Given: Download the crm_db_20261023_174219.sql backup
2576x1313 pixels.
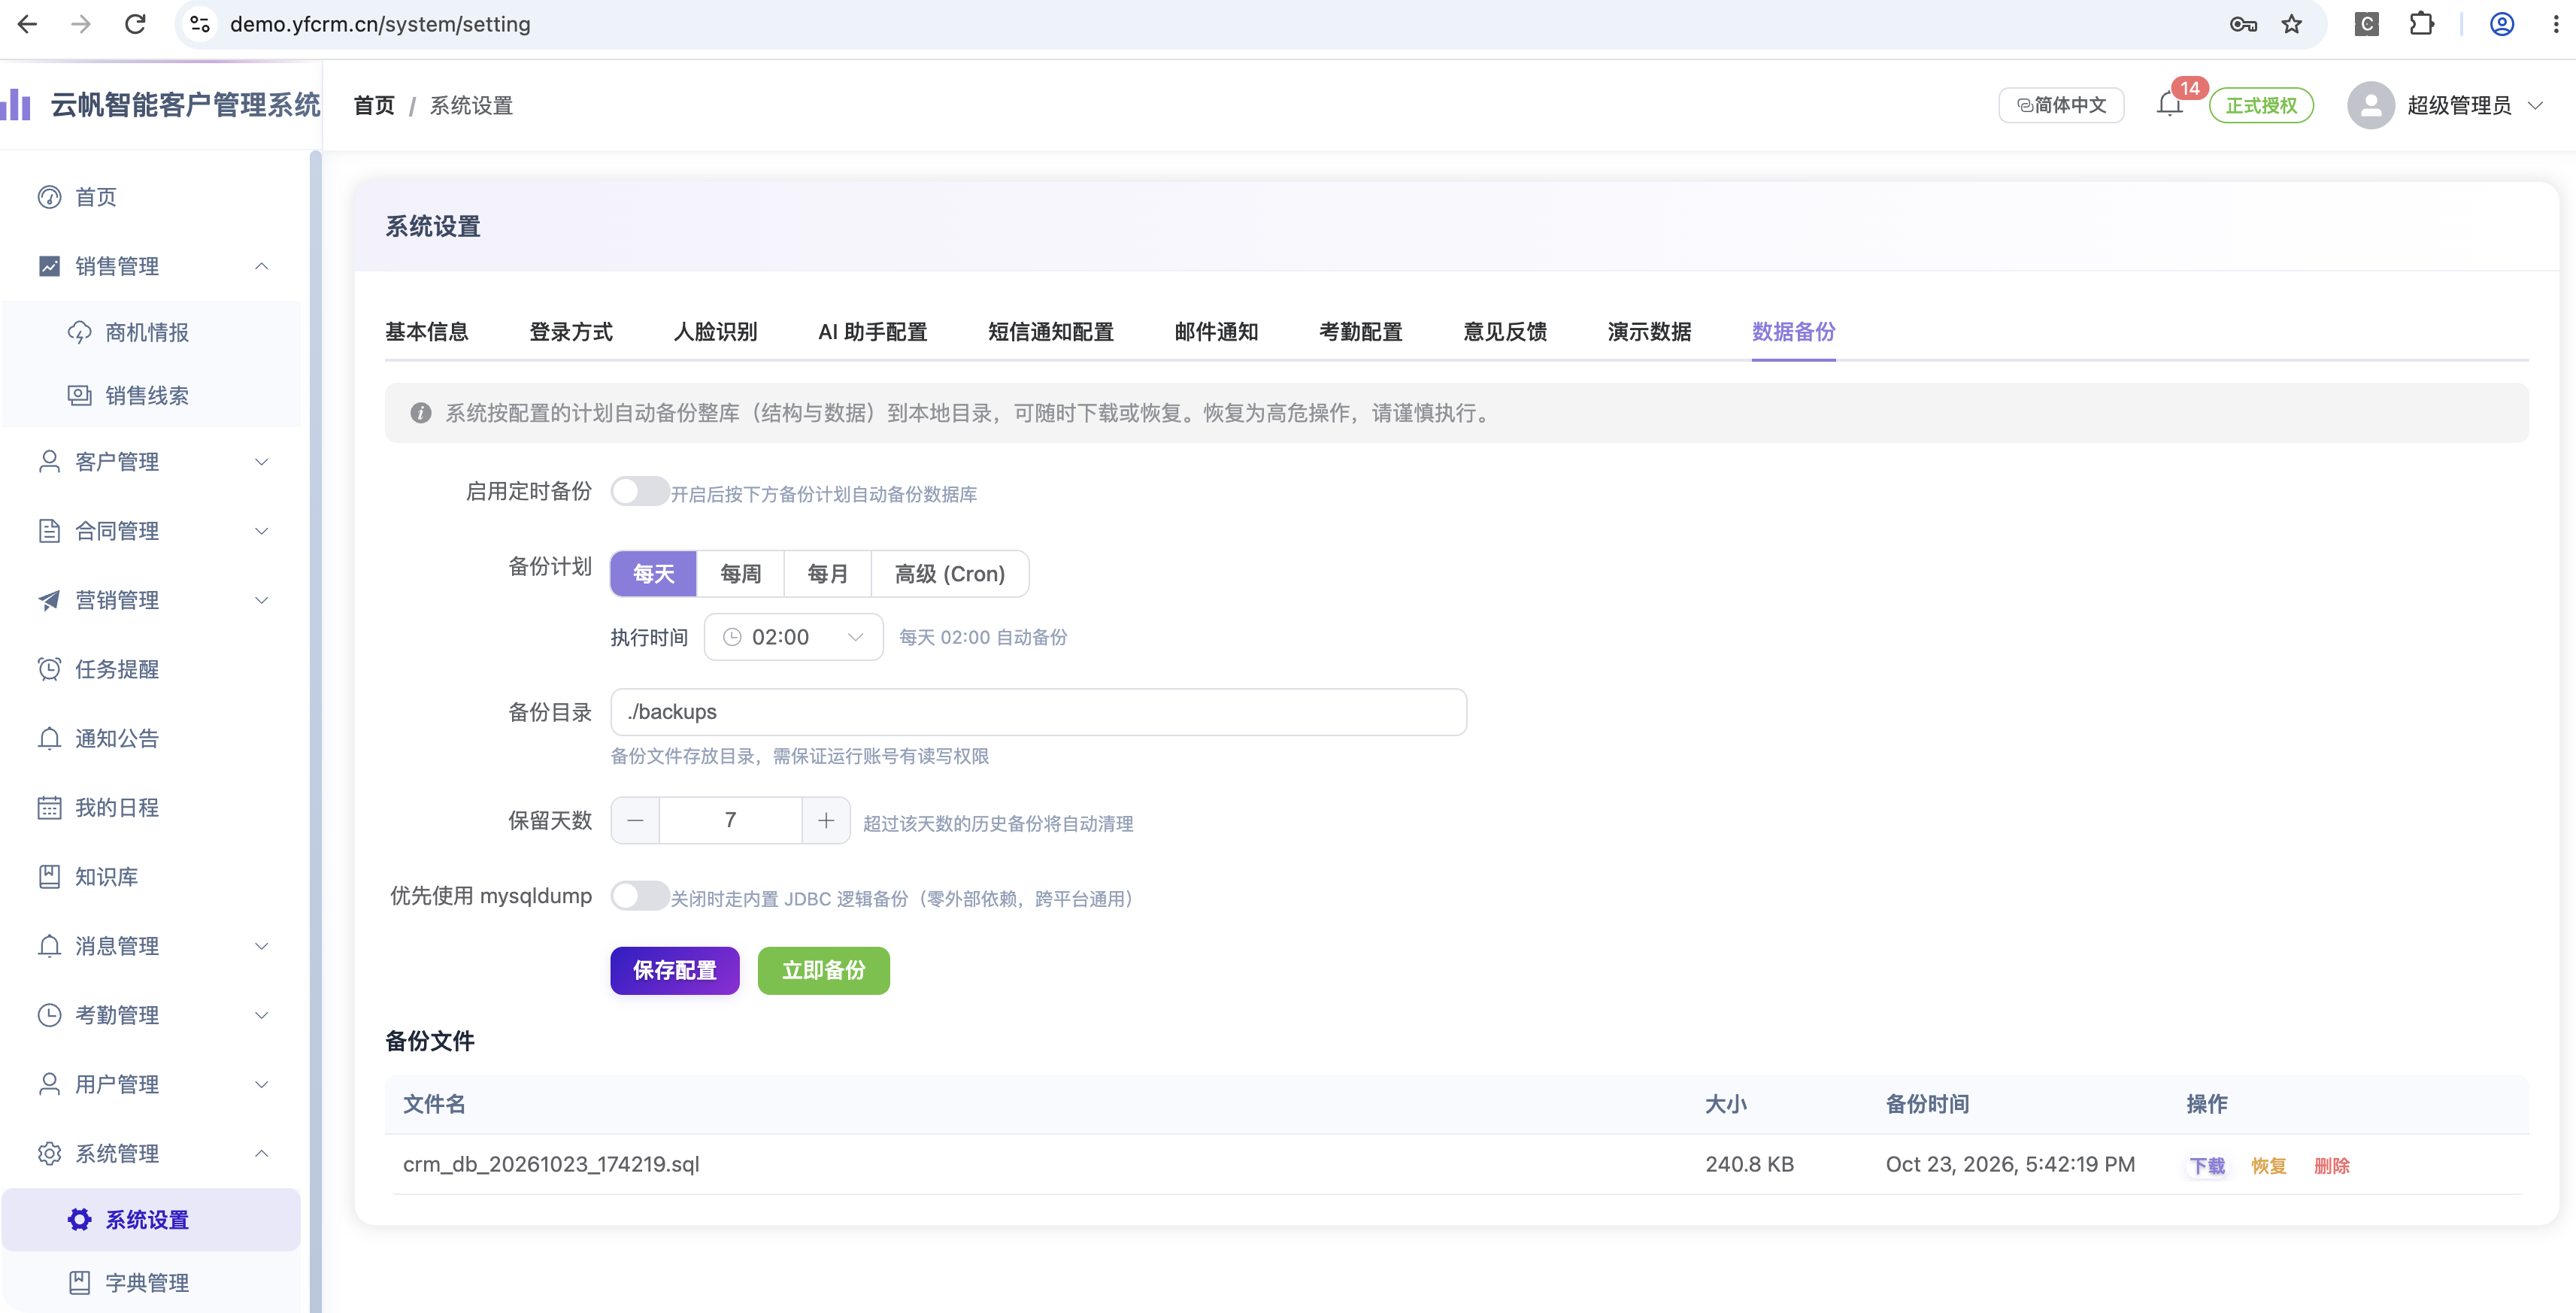Looking at the screenshot, I should 2207,1166.
